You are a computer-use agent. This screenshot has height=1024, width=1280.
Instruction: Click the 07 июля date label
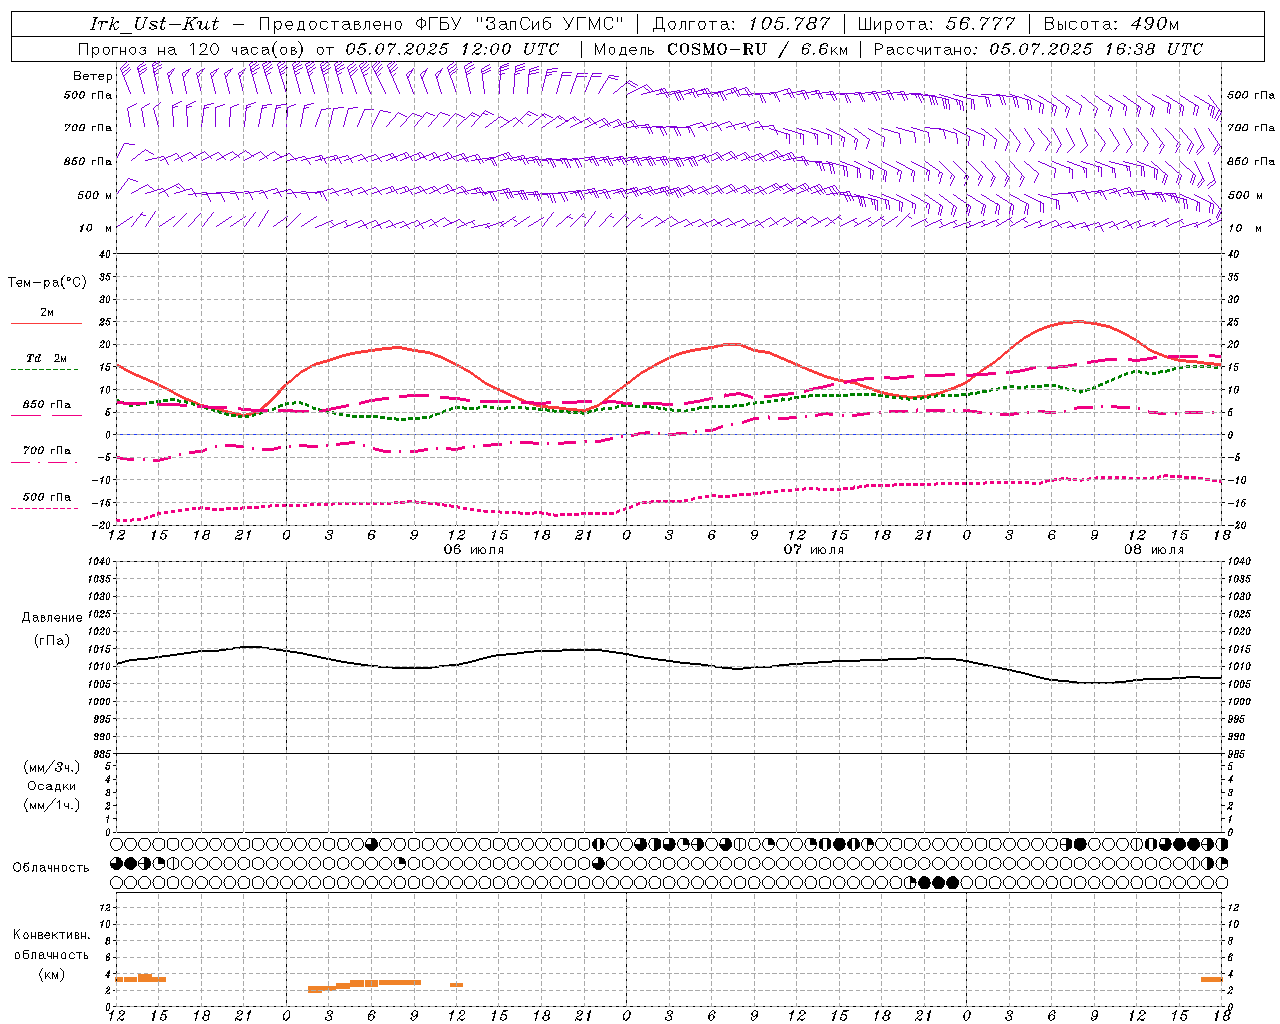pyautogui.click(x=813, y=550)
